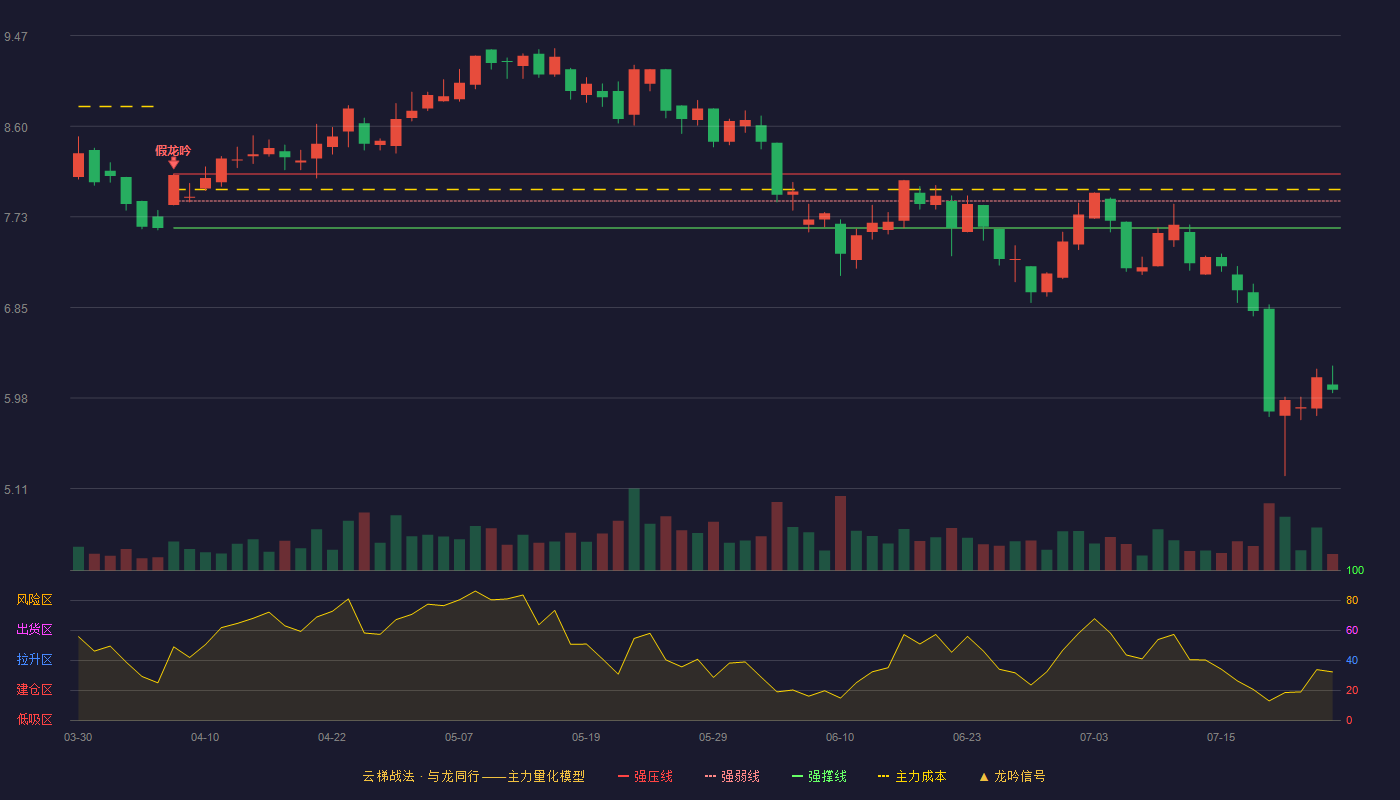The image size is (1400, 800).
Task: Click the 05-19 date label
Action: (x=586, y=737)
